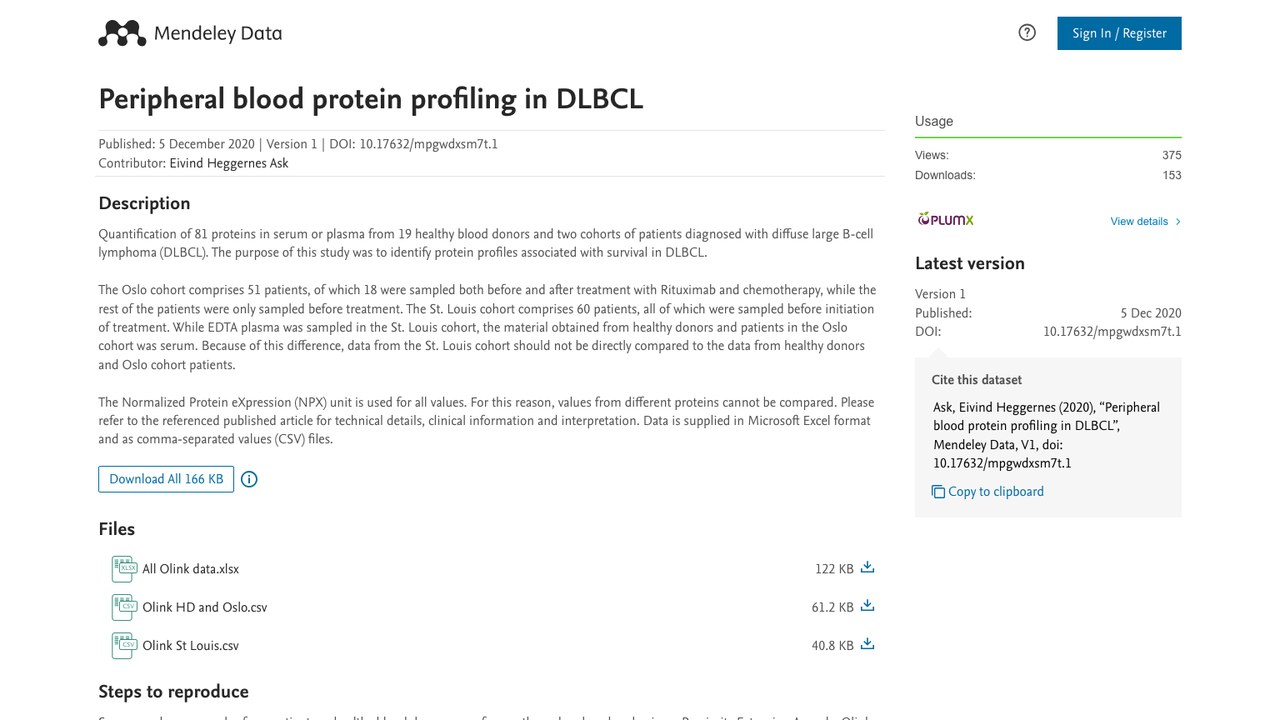The height and width of the screenshot is (720, 1280).
Task: Click the info icon beside Download All
Action: point(249,479)
